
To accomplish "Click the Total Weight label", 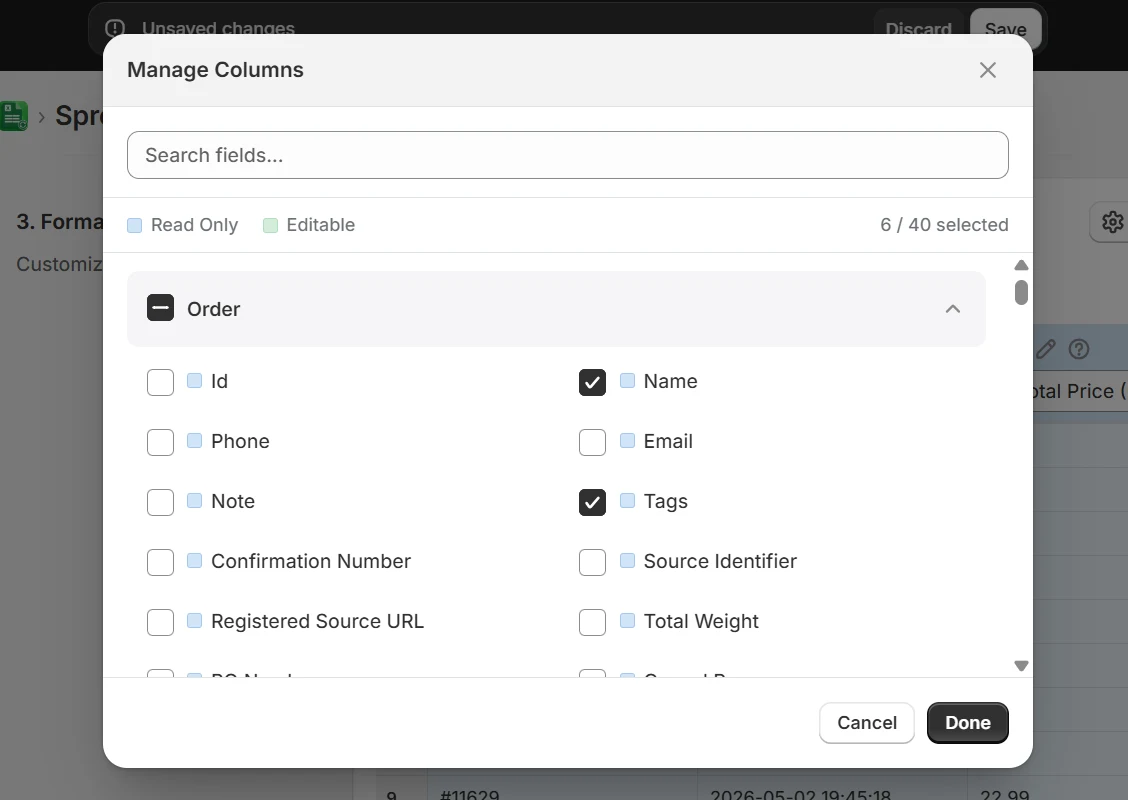I will point(701,621).
